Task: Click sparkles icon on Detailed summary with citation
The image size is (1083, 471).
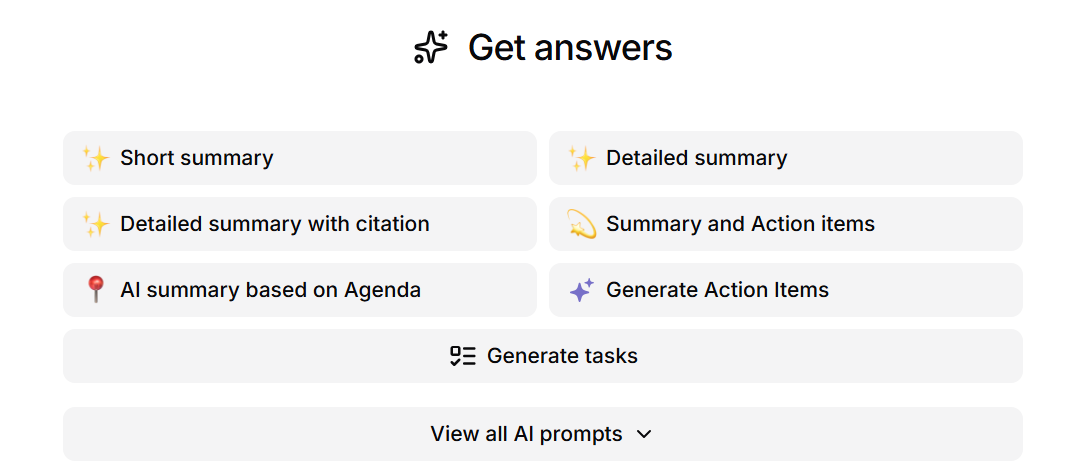Action: (x=96, y=224)
